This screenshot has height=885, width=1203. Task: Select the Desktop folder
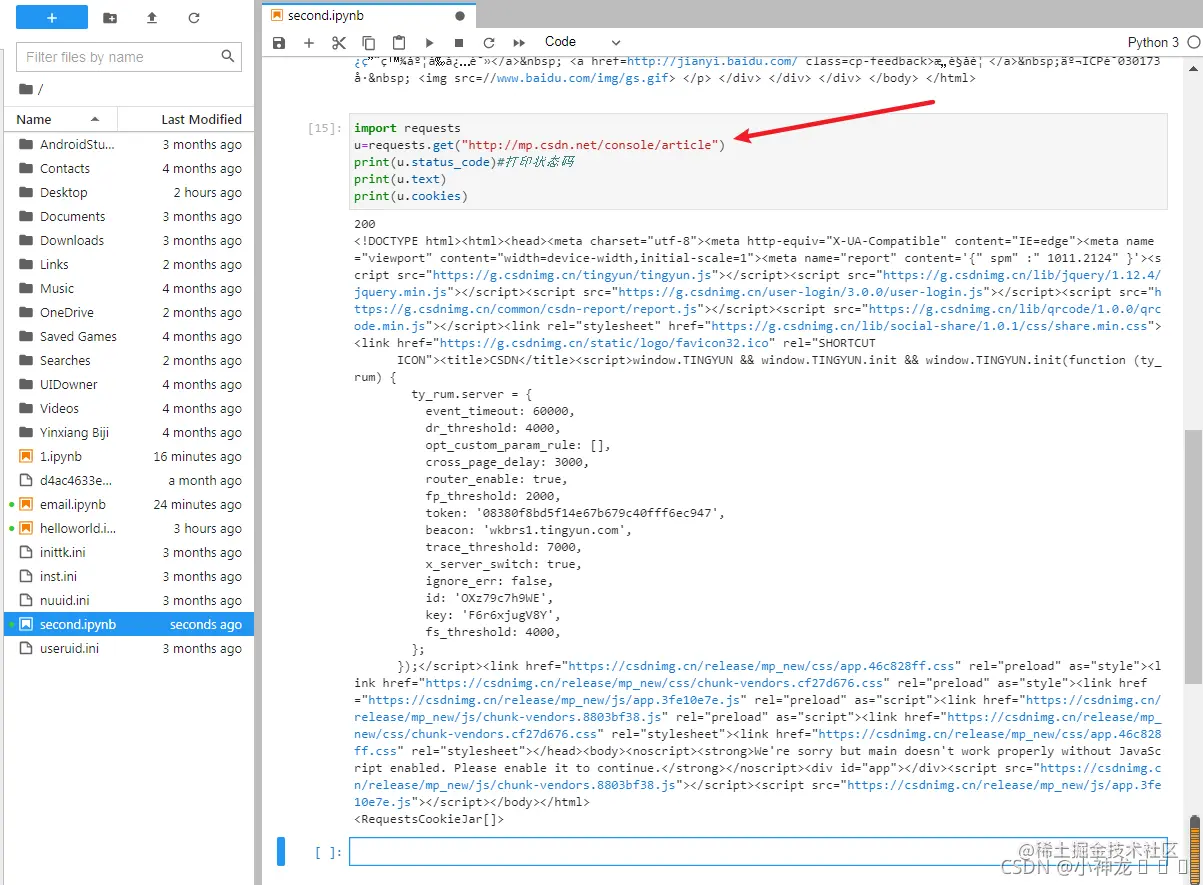point(129,192)
